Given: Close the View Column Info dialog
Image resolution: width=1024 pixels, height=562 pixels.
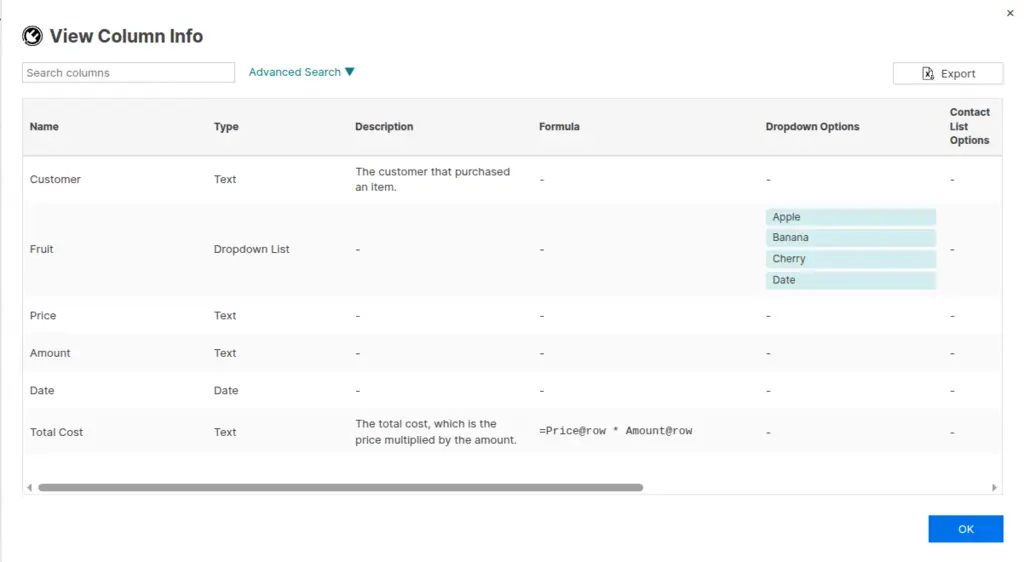Looking at the screenshot, I should (x=1010, y=13).
